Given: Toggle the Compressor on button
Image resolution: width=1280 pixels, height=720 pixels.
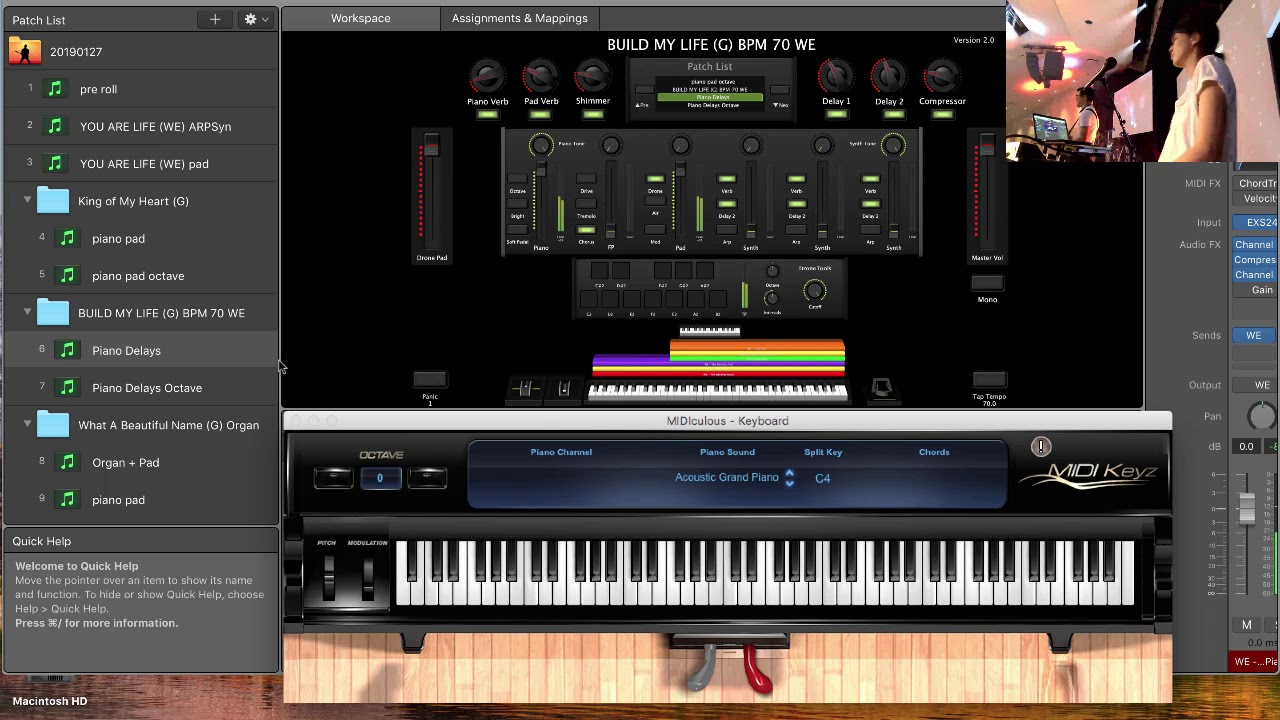Looking at the screenshot, I should (x=942, y=115).
